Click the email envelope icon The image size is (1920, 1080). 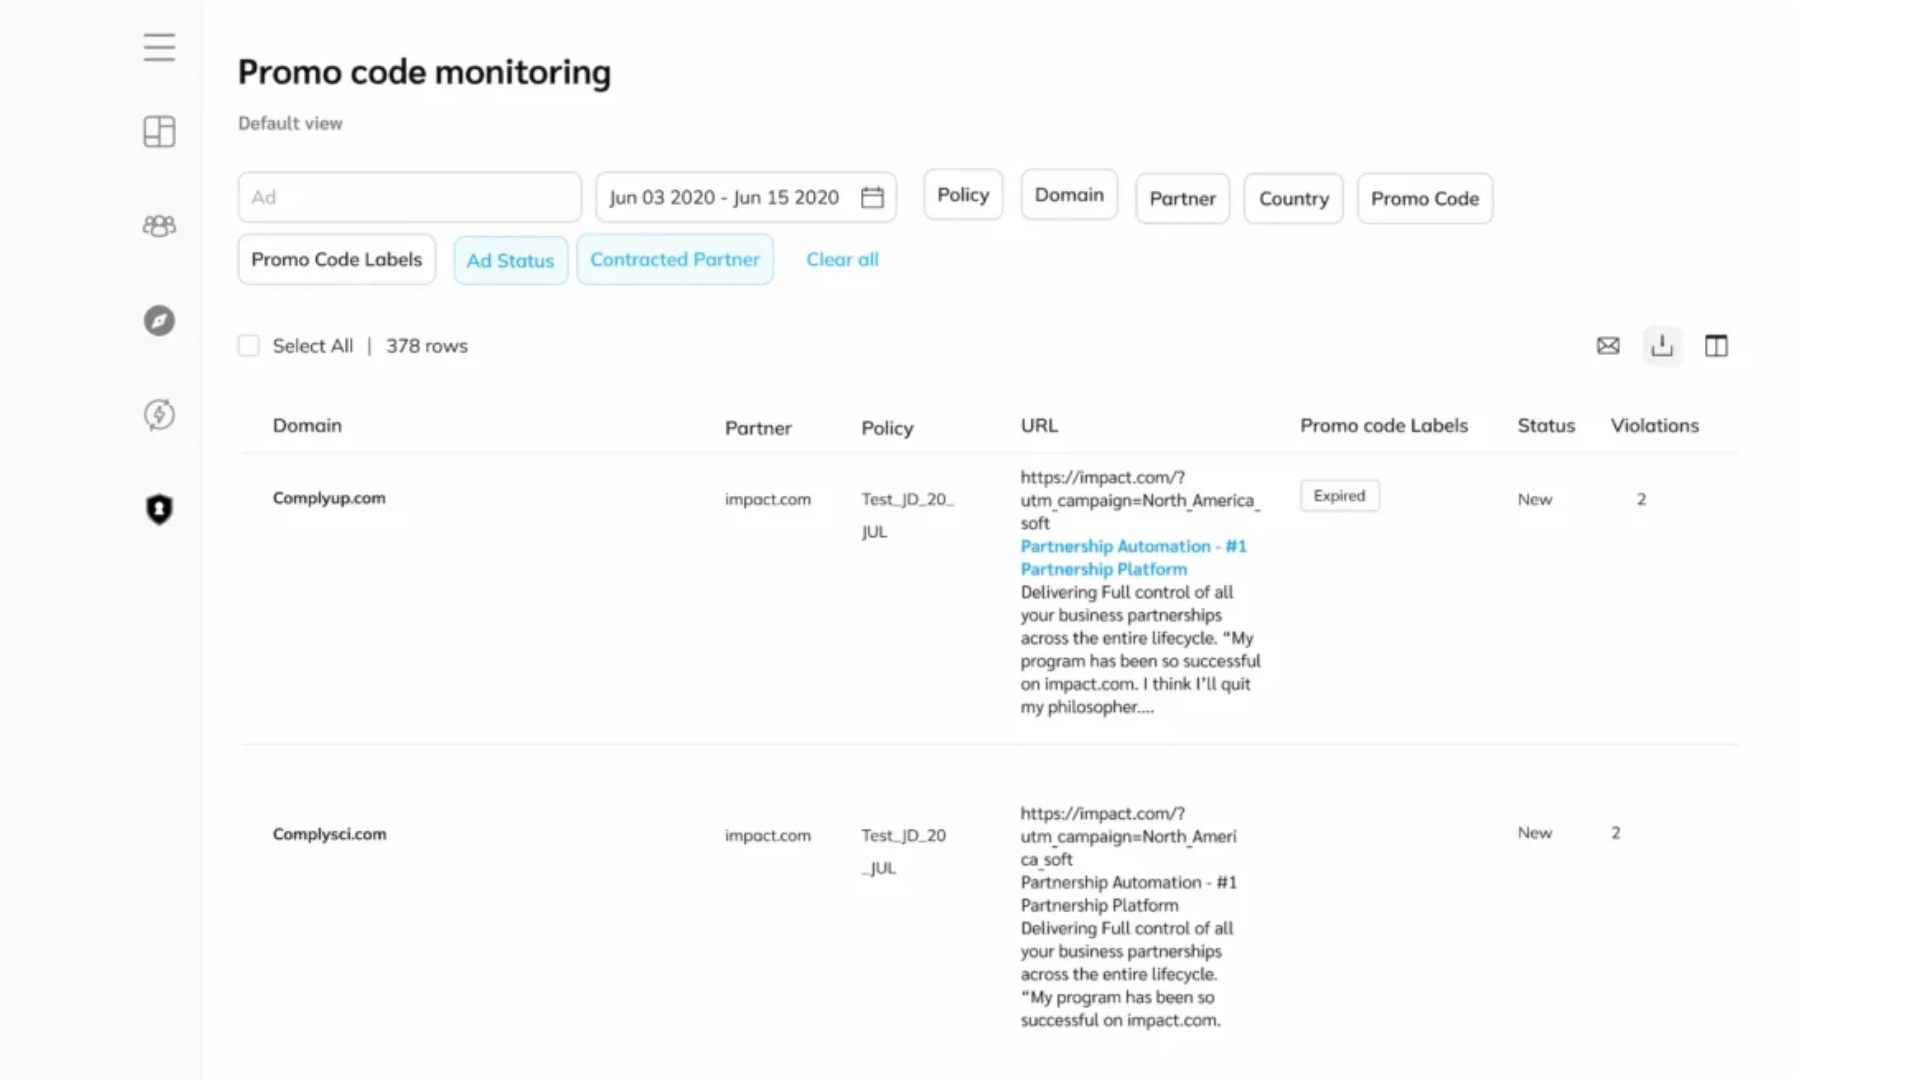click(1608, 346)
